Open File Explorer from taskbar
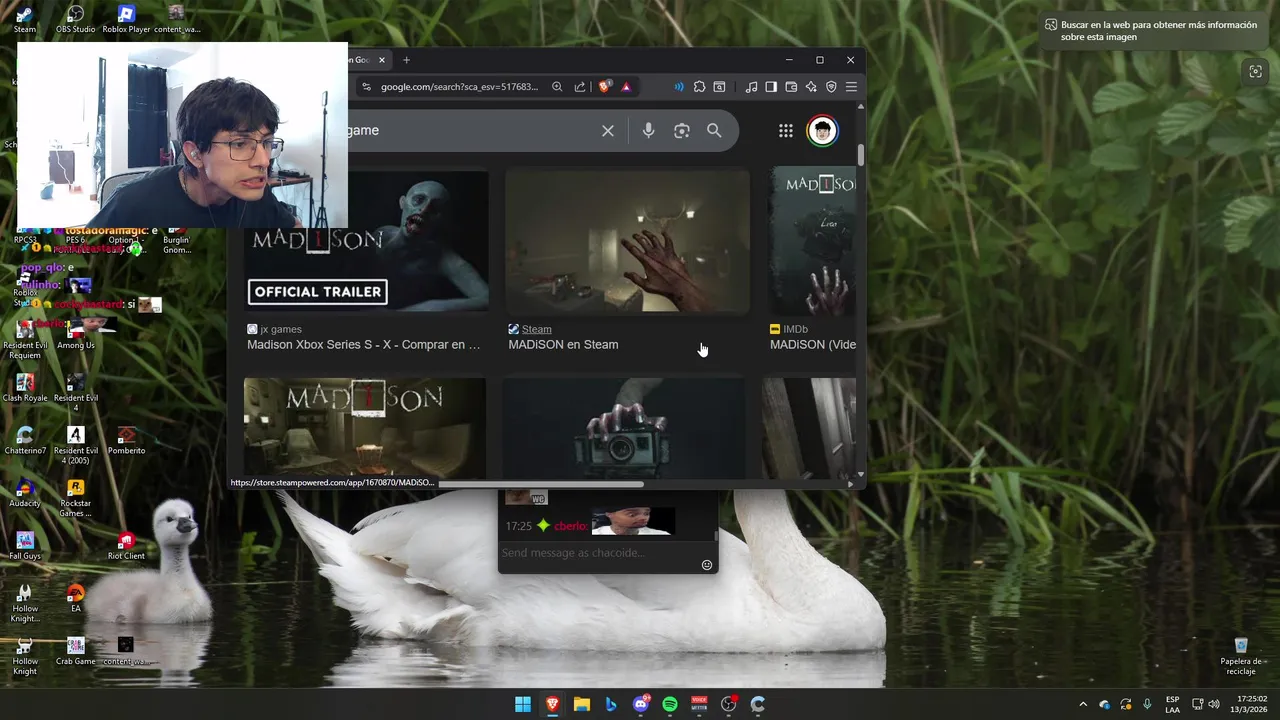 tap(581, 704)
